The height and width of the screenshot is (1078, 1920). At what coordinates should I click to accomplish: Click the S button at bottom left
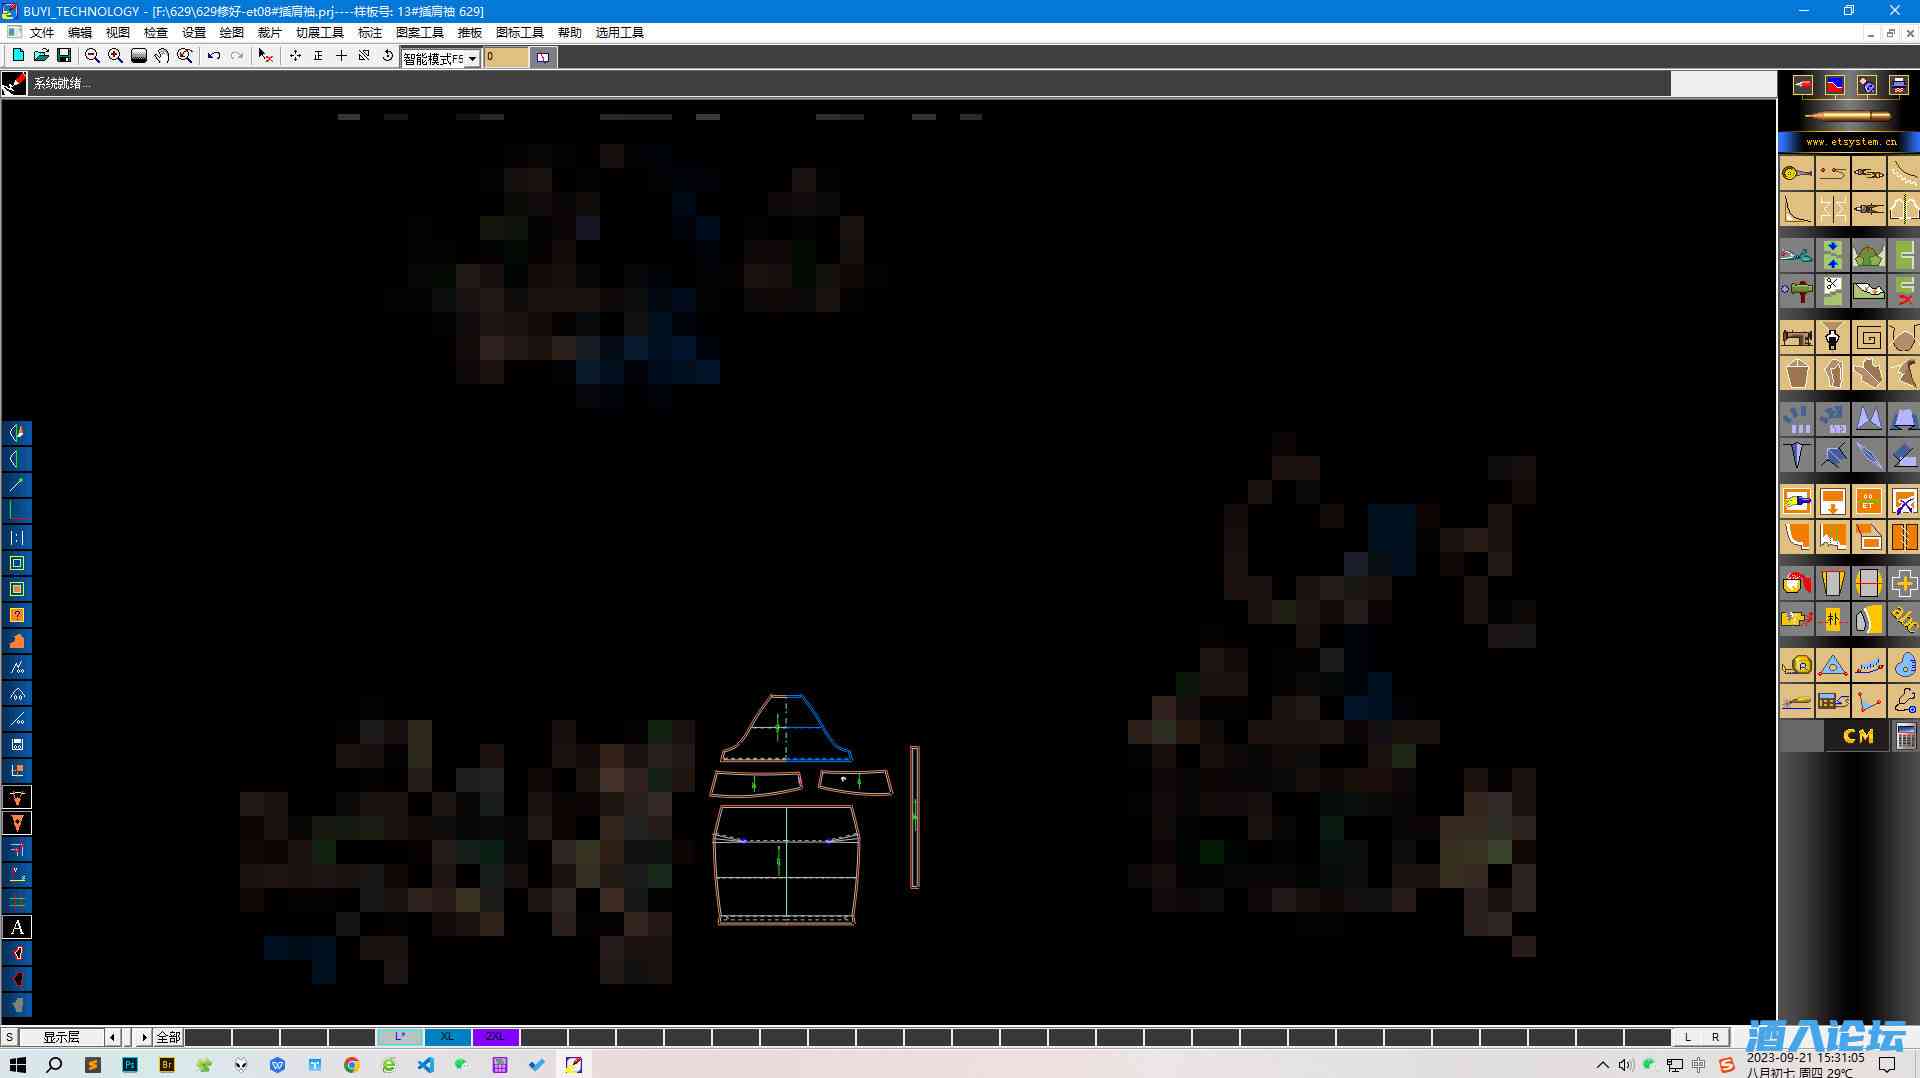[x=9, y=1037]
